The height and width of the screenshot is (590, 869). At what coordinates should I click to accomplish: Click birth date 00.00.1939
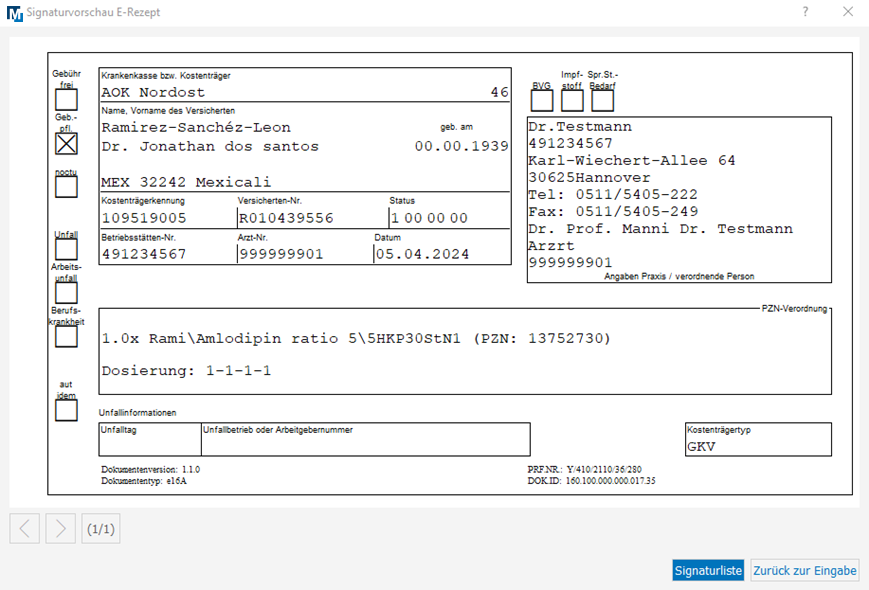click(x=462, y=146)
